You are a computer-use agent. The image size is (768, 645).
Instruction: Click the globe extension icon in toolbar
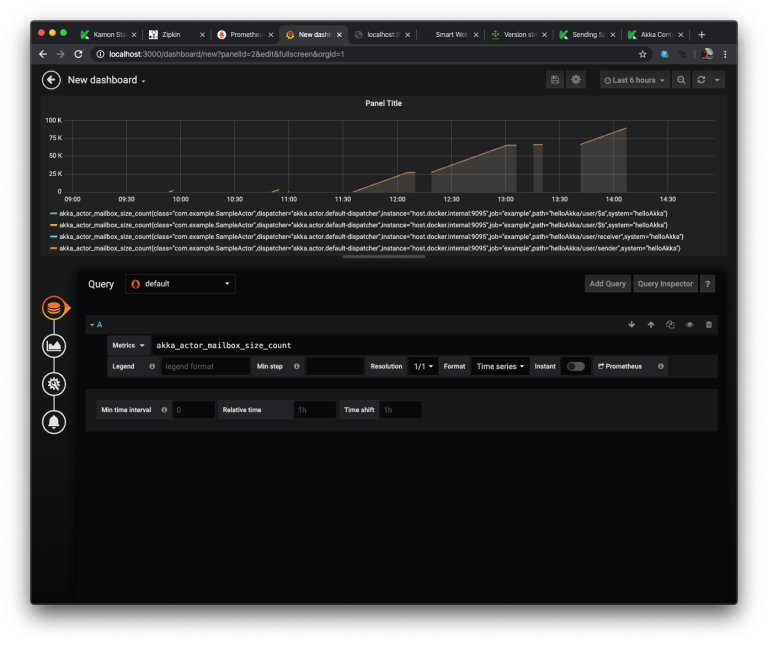pos(664,54)
